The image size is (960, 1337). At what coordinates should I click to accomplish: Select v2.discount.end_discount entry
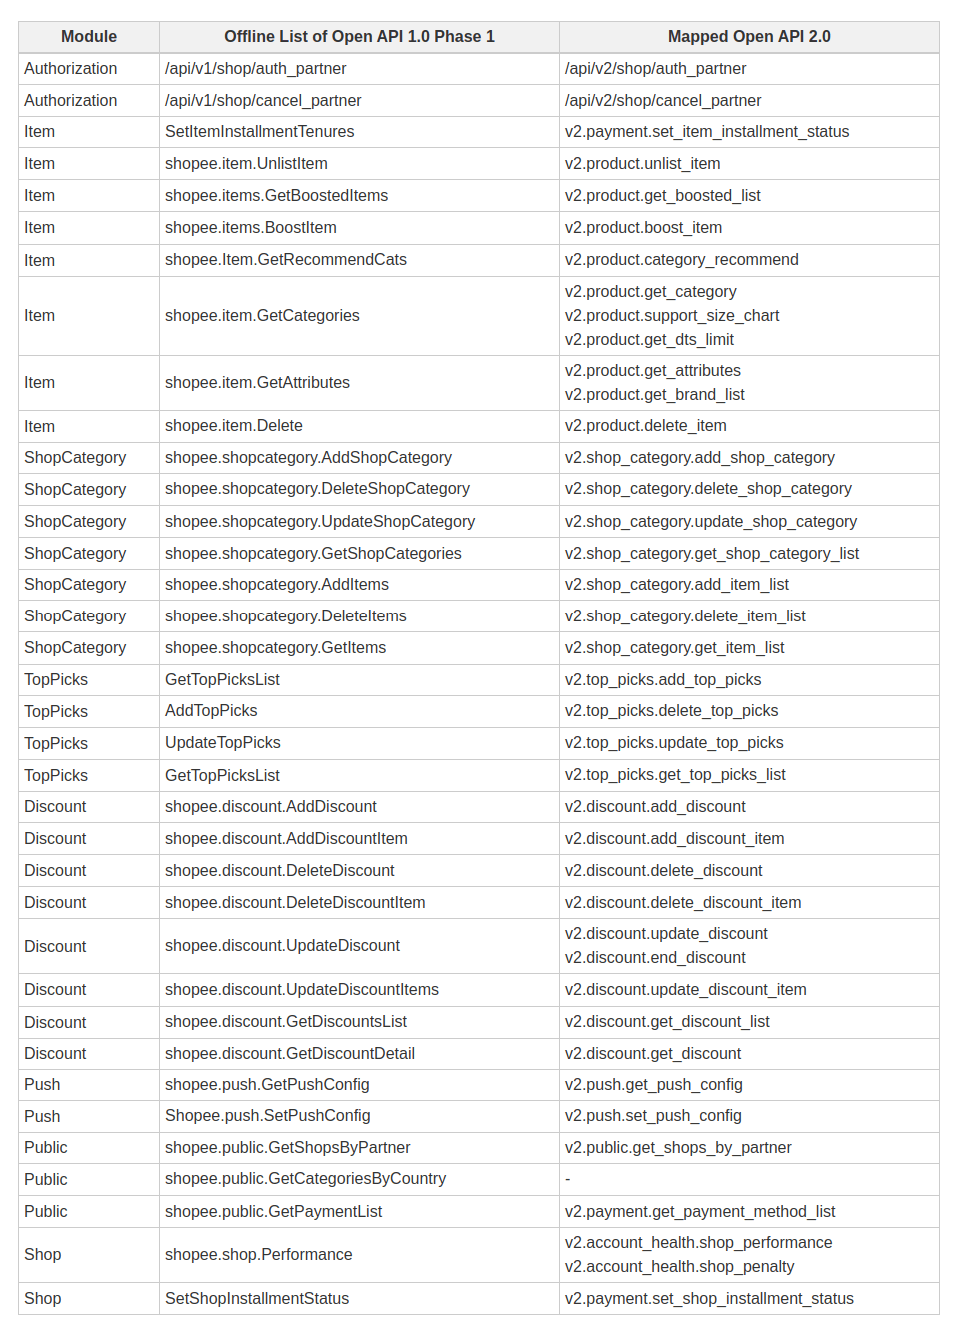(655, 958)
